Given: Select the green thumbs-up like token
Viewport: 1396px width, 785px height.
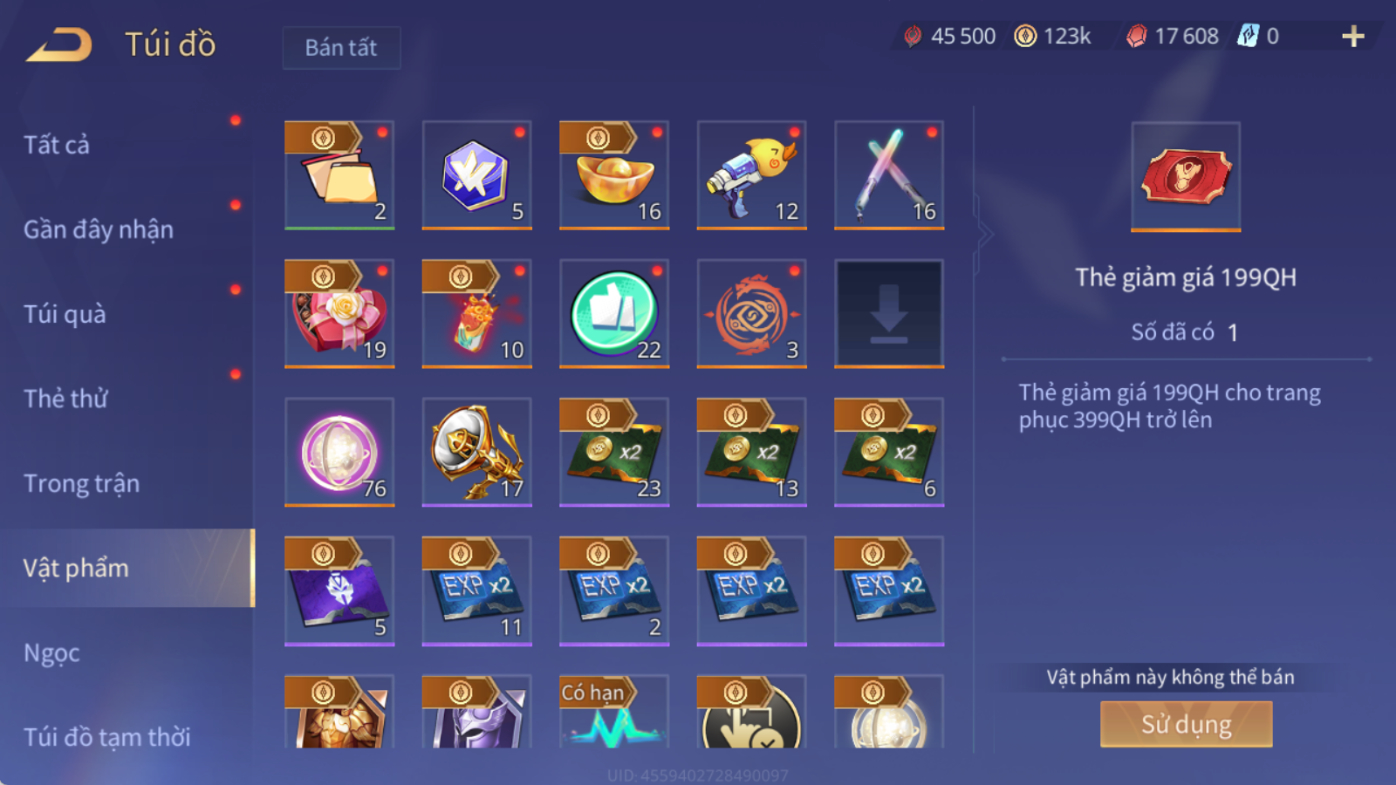Looking at the screenshot, I should coord(614,314).
